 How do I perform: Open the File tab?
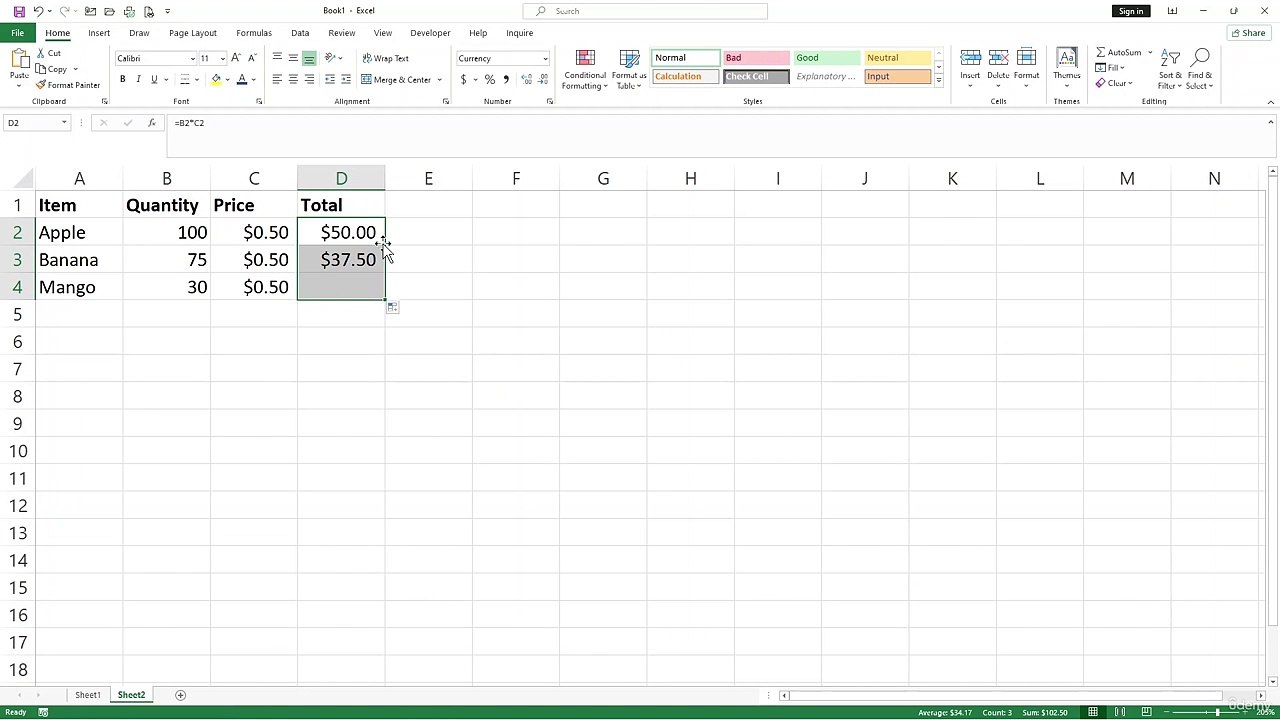(17, 33)
